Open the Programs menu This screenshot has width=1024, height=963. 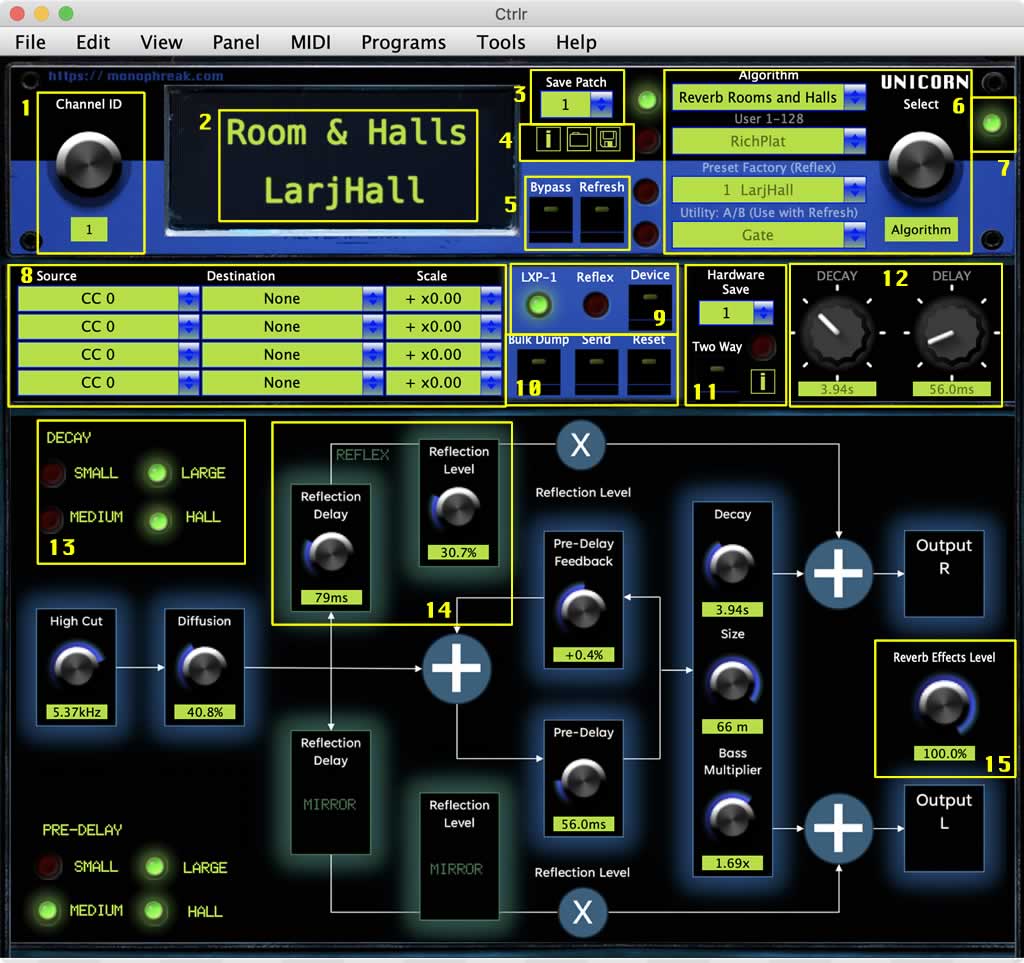click(x=403, y=42)
